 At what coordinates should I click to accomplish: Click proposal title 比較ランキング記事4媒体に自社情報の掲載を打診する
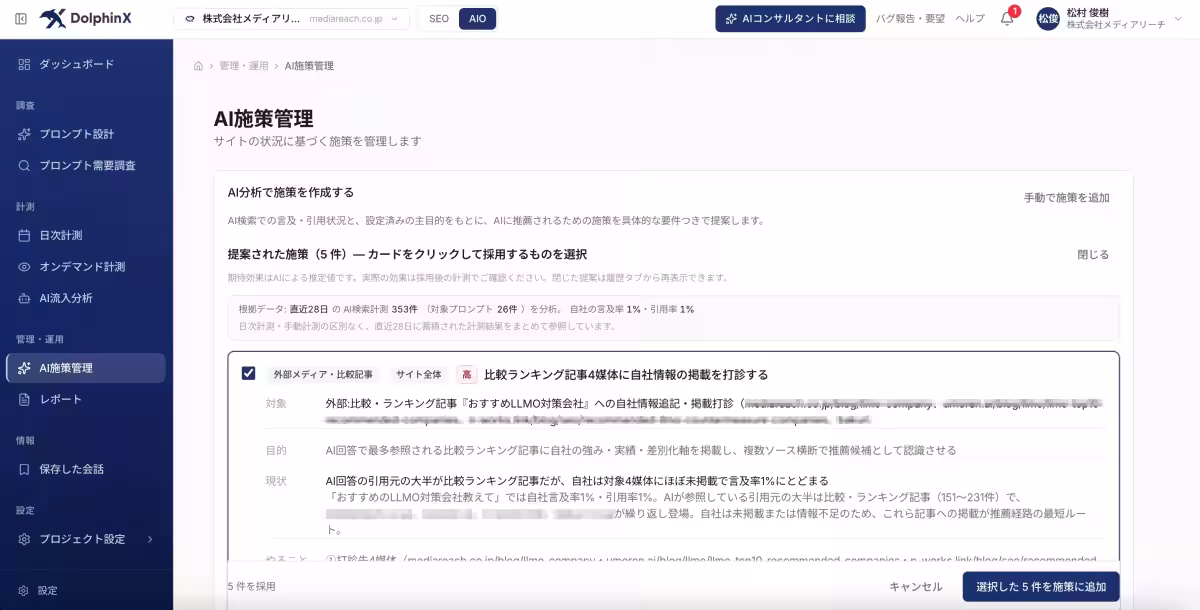(x=626, y=374)
